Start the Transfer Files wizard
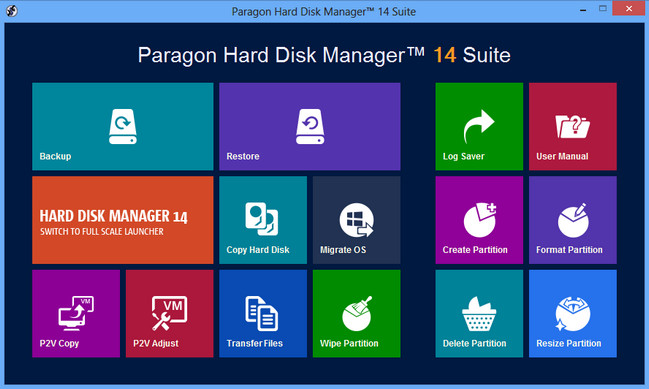The height and width of the screenshot is (389, 649). pos(263,314)
